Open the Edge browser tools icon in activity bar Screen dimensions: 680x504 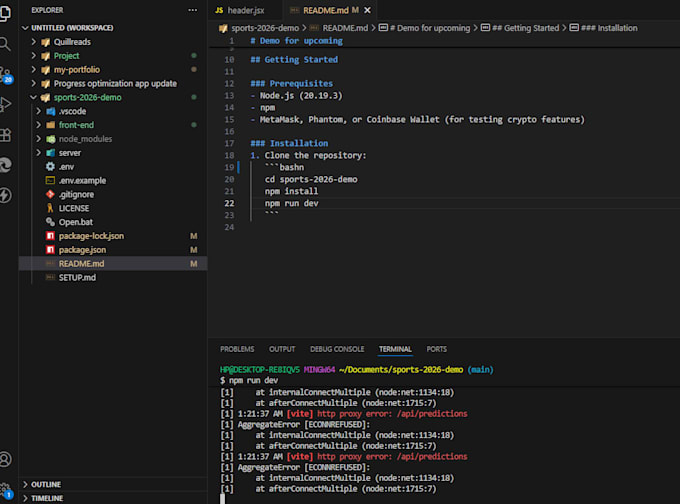pyautogui.click(x=5, y=165)
